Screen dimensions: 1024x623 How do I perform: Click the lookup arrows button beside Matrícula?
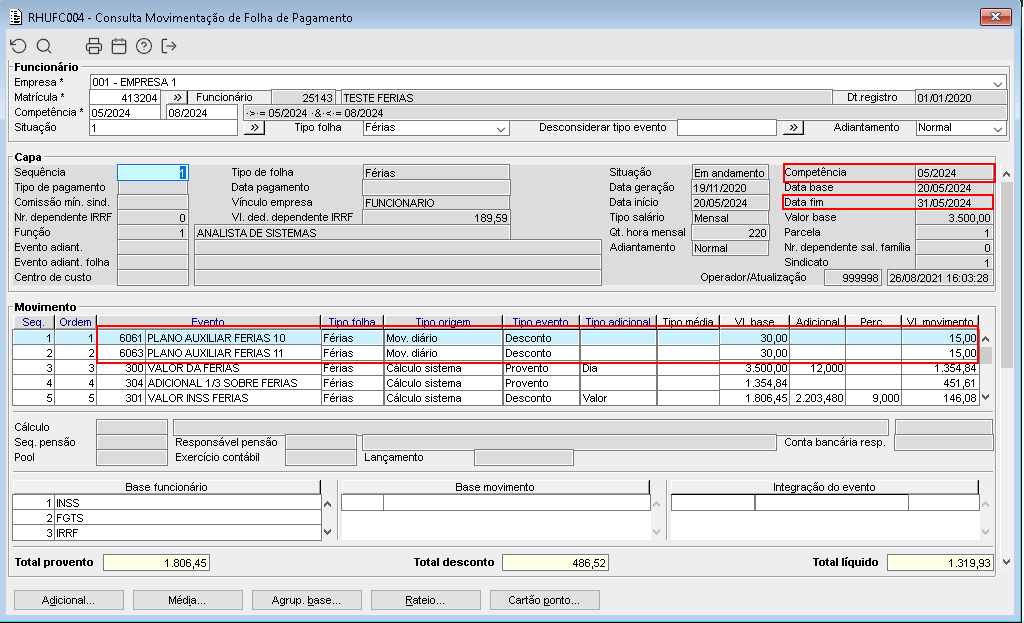tap(176, 98)
